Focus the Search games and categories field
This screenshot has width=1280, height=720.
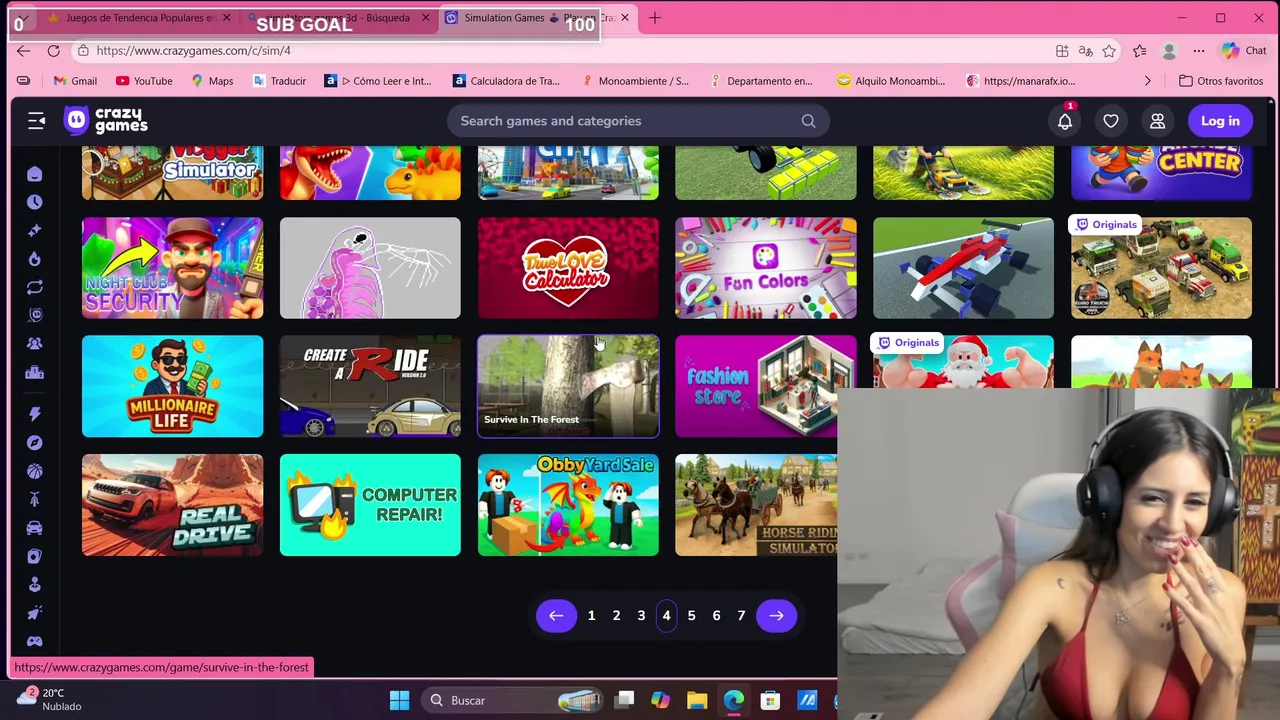(x=638, y=121)
